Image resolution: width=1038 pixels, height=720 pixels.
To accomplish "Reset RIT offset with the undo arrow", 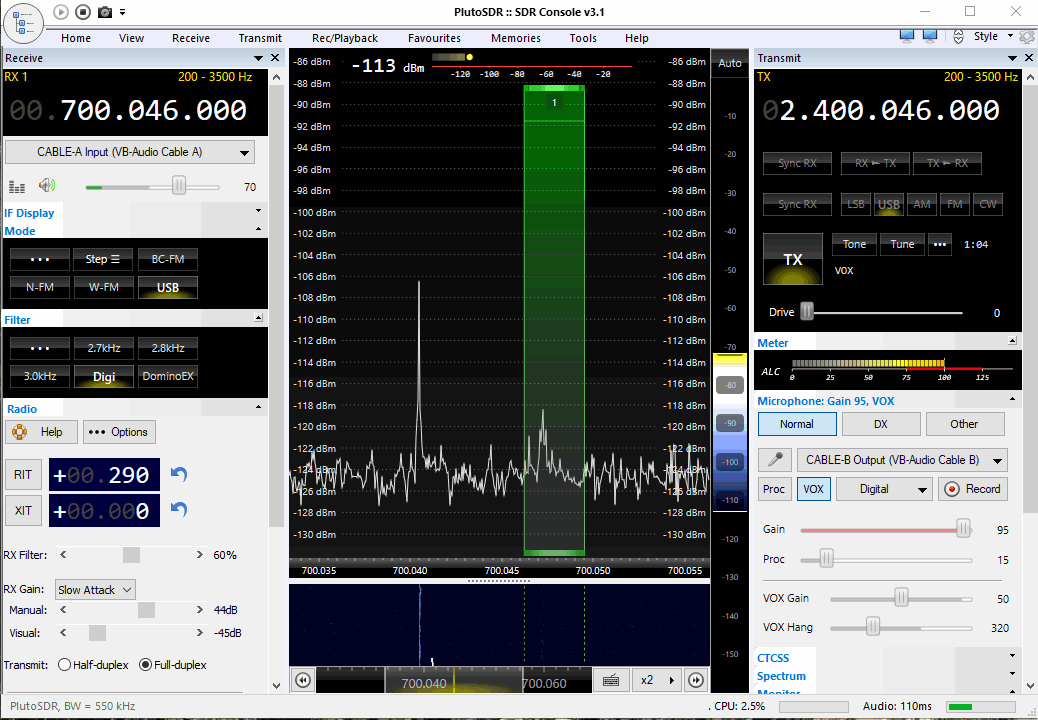I will click(179, 474).
